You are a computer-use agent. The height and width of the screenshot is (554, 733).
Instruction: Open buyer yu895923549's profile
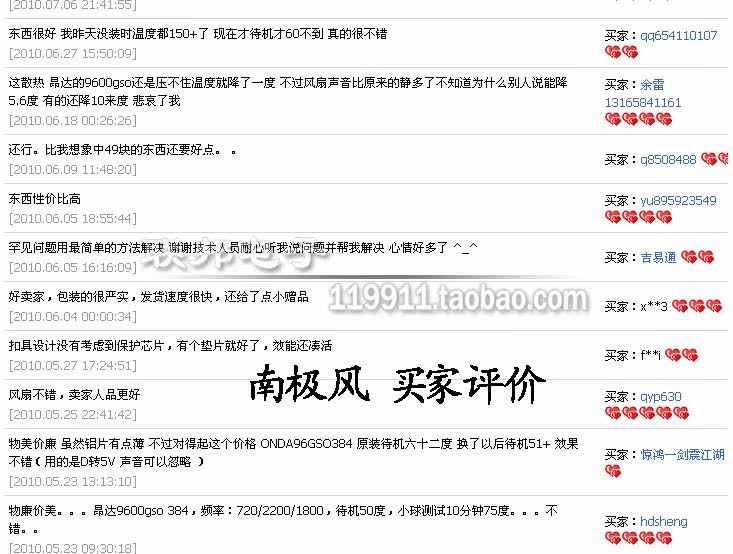click(678, 200)
